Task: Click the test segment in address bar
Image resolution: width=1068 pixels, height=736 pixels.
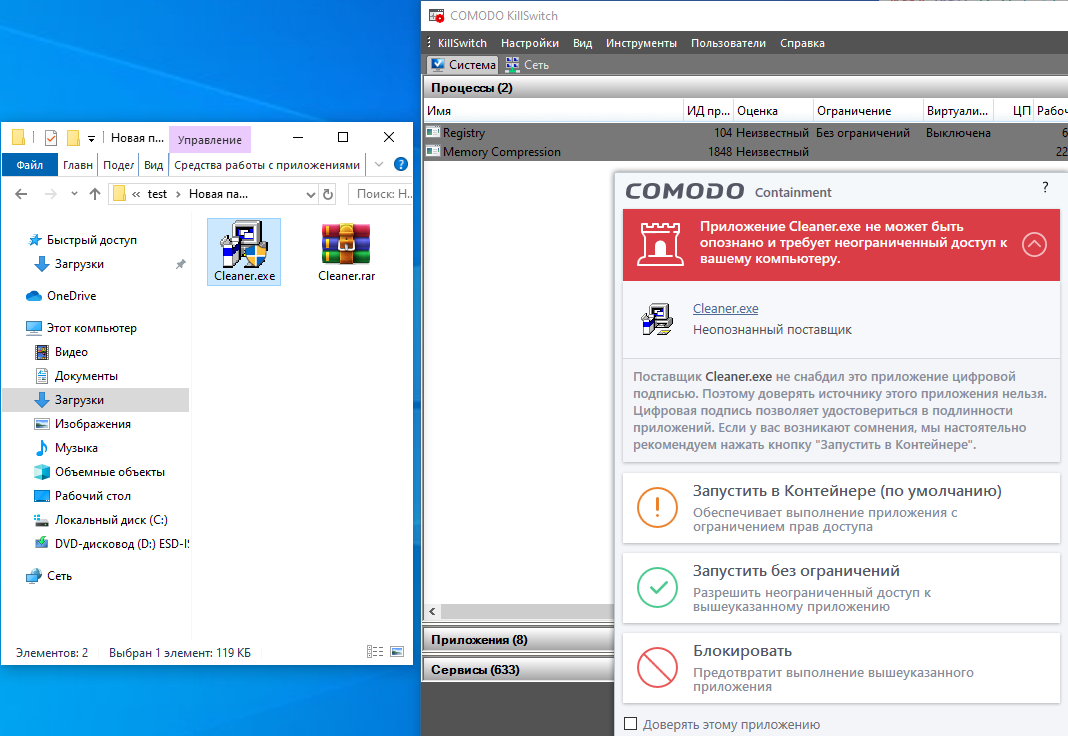Action: tap(157, 194)
